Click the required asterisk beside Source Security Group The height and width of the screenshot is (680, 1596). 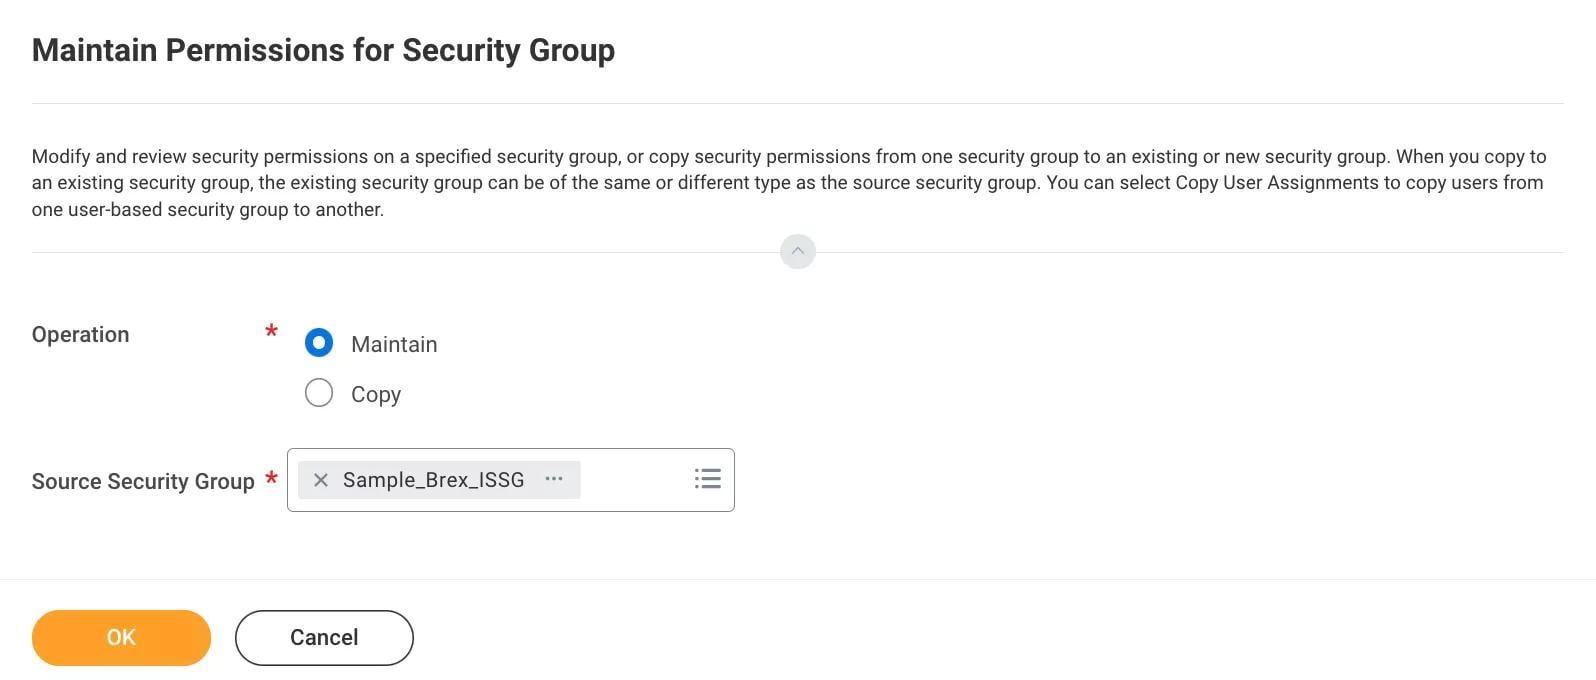(271, 478)
